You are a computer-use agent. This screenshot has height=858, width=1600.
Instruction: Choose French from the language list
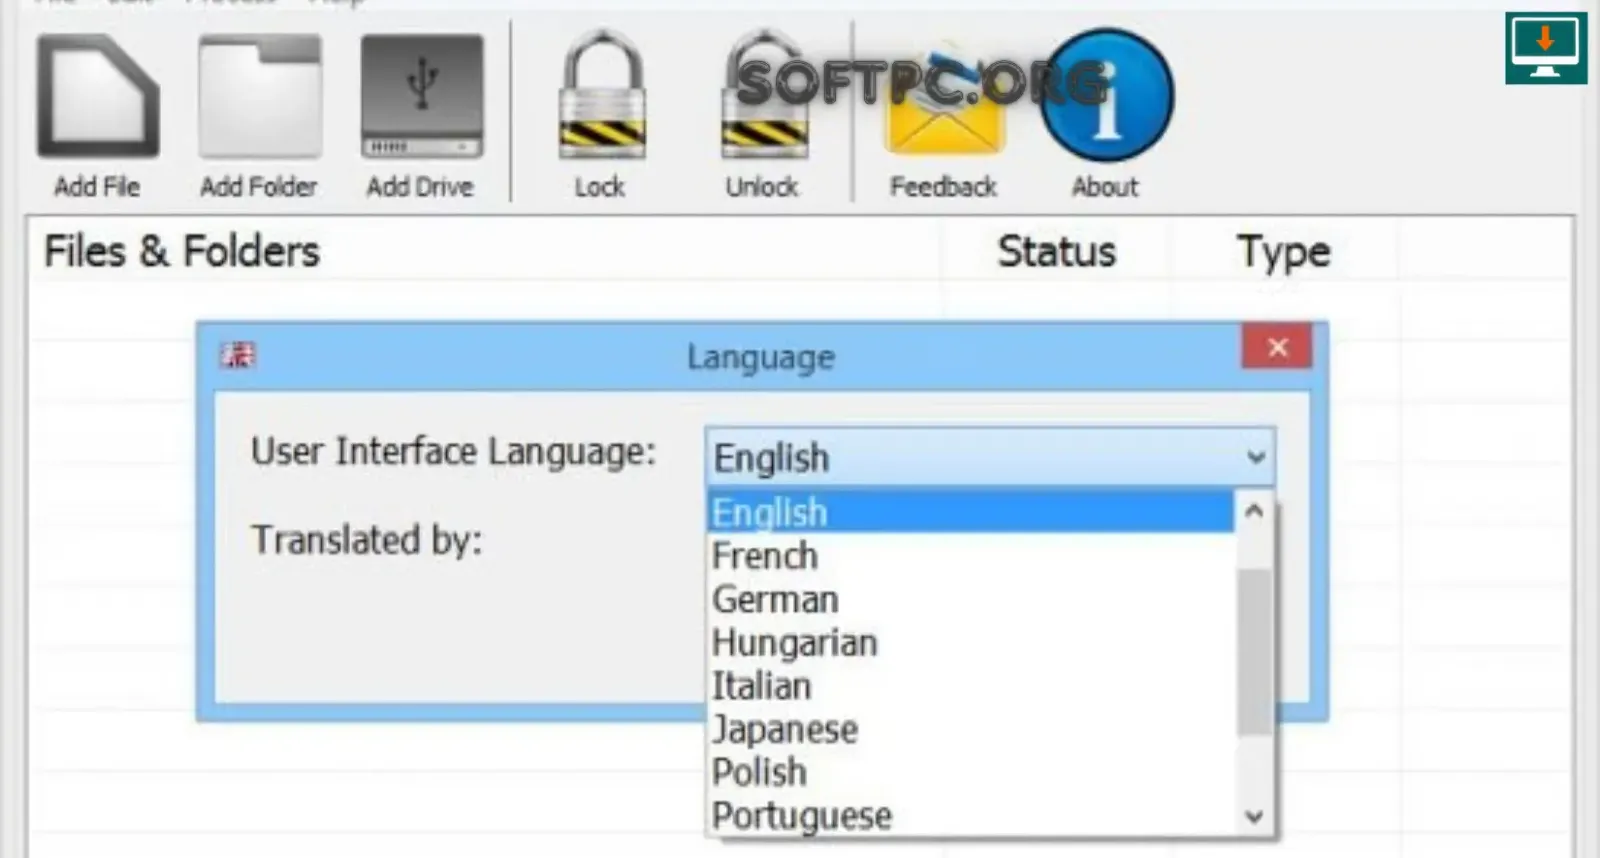[x=970, y=555]
